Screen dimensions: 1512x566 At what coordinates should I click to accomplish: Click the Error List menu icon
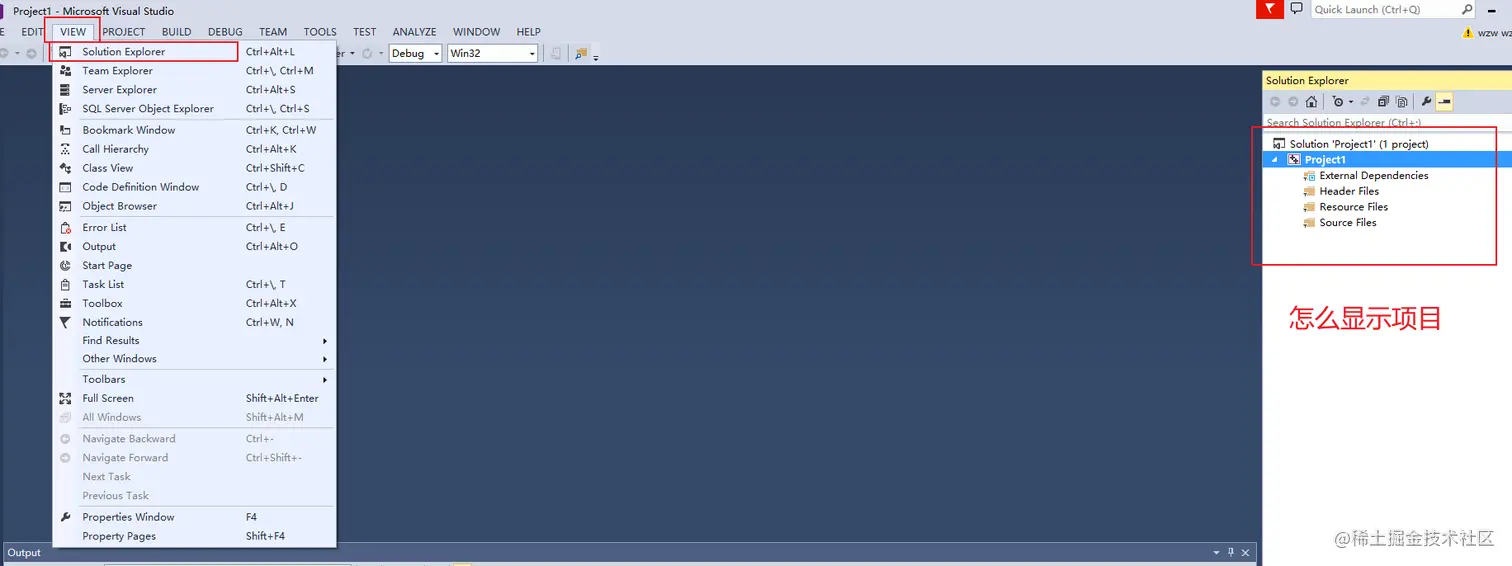click(65, 228)
